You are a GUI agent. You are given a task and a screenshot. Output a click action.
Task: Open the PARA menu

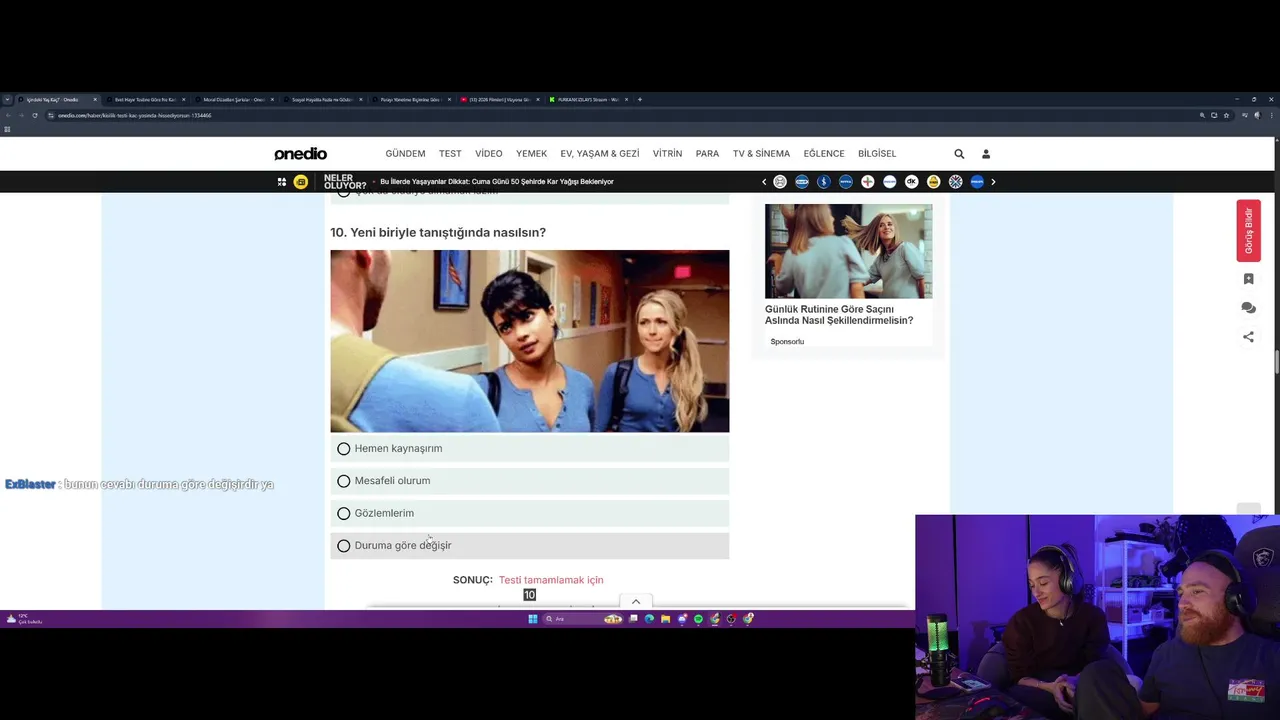tap(707, 154)
